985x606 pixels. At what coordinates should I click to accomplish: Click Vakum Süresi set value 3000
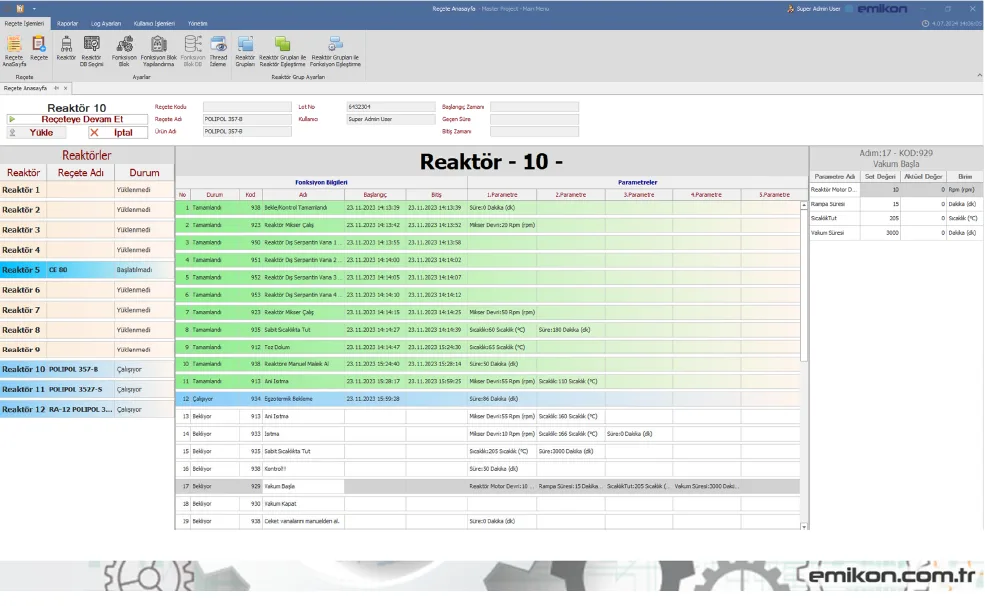coord(880,233)
